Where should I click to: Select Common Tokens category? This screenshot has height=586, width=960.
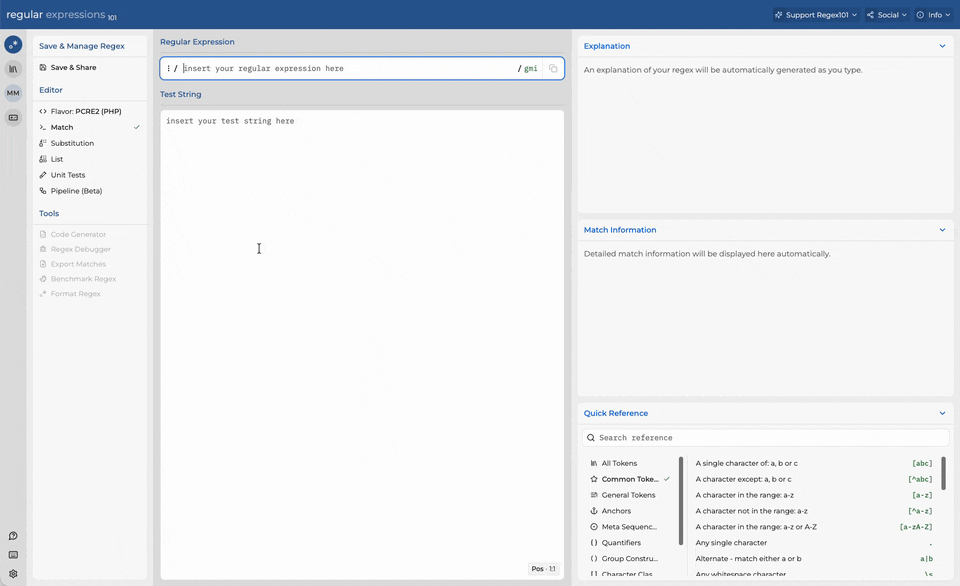630,479
